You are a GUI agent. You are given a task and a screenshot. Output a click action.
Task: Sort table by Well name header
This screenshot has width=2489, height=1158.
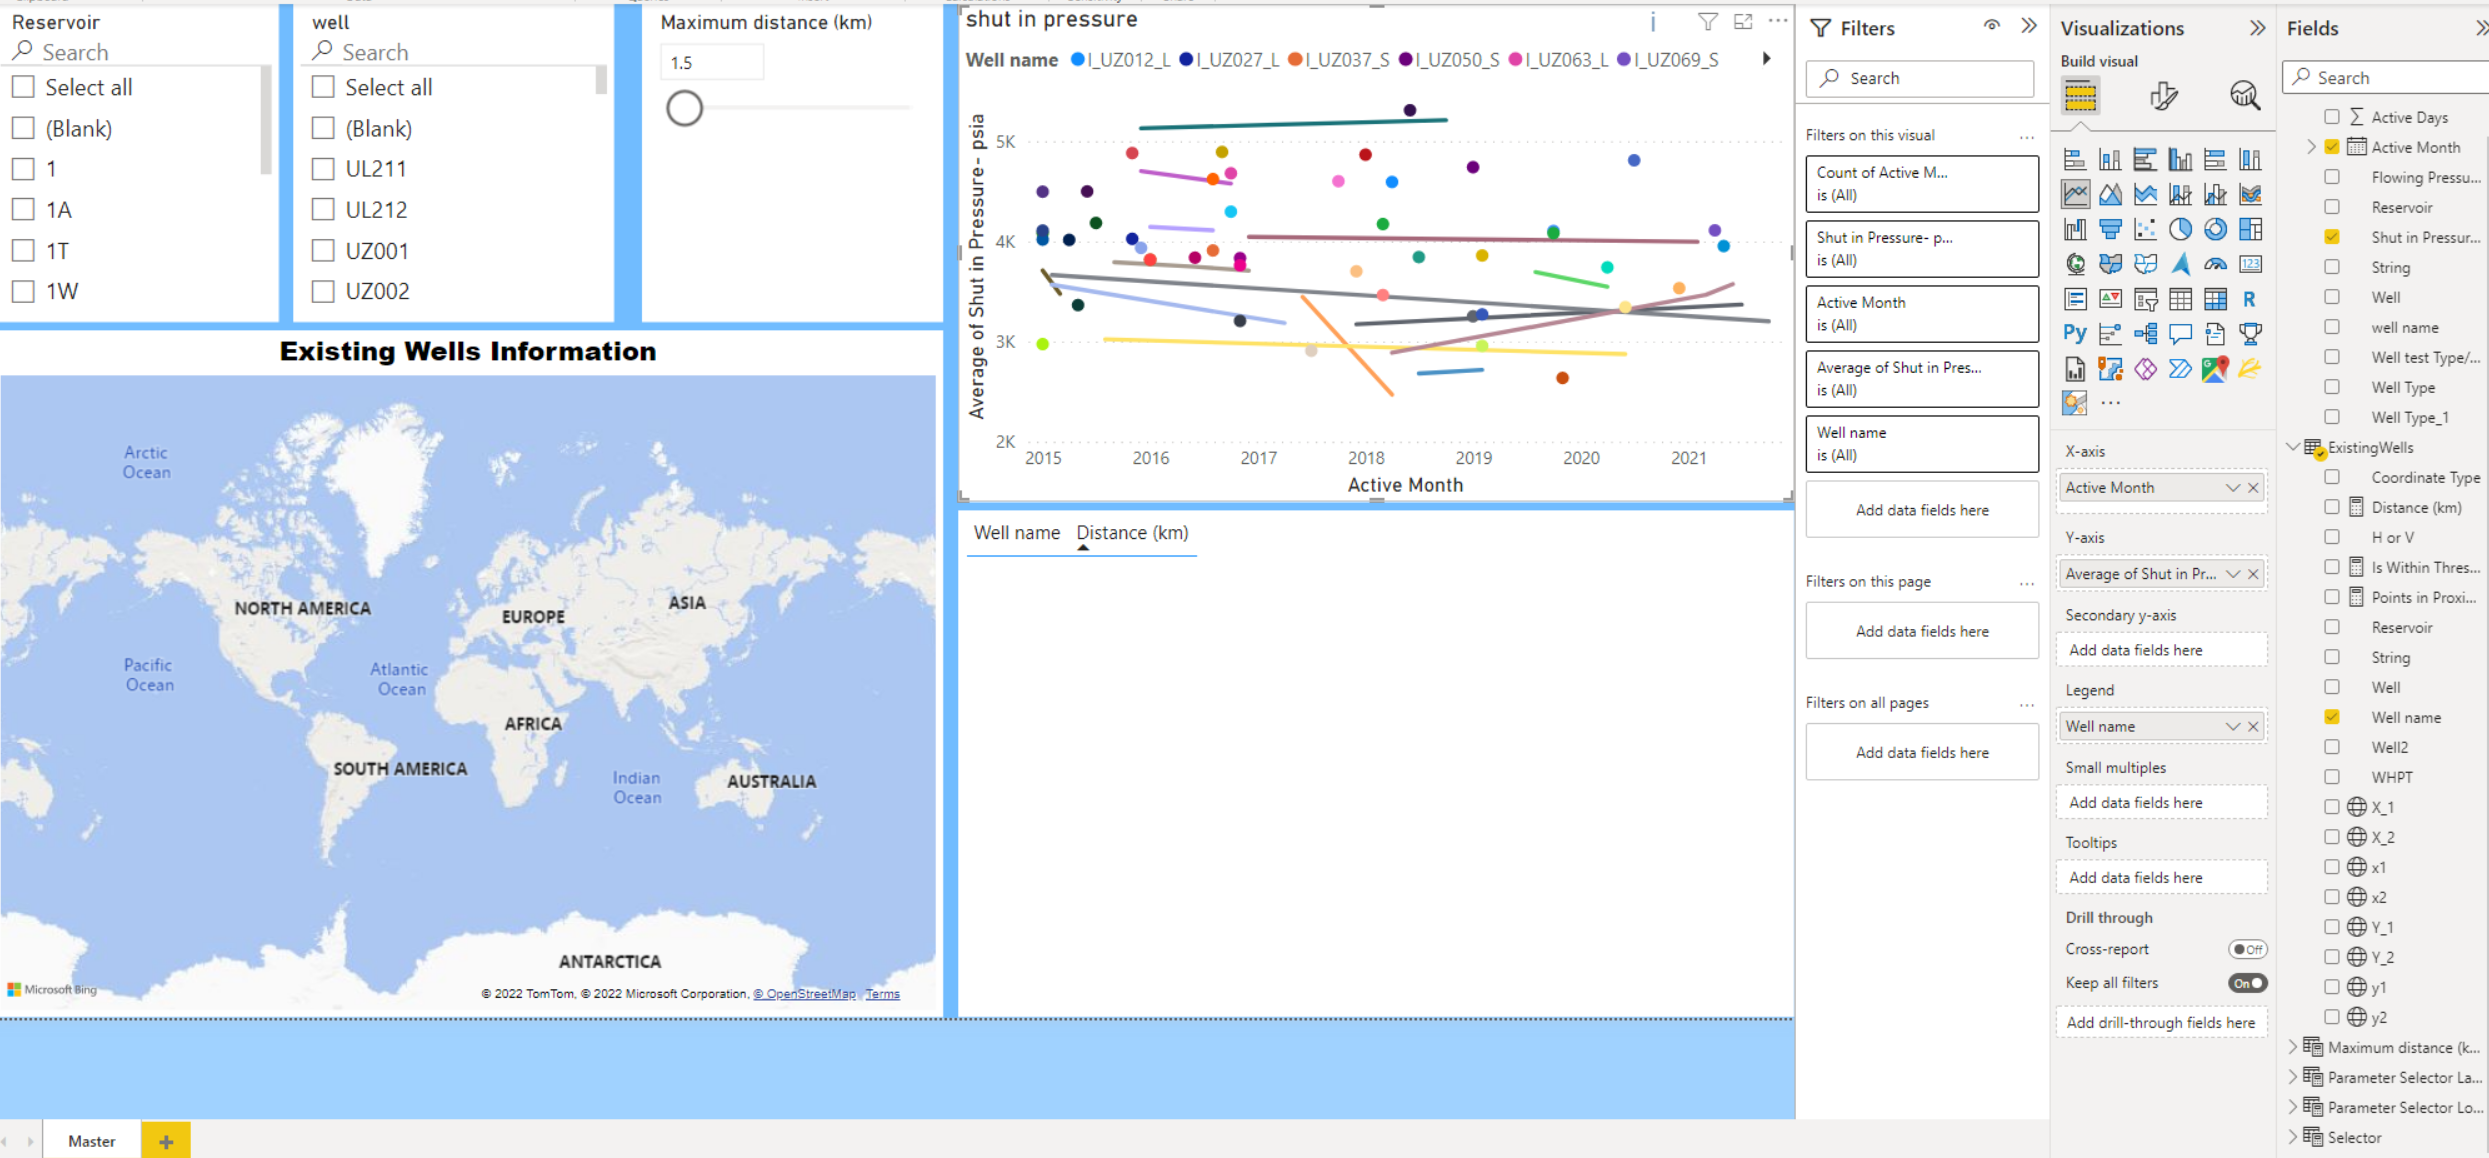coord(1017,532)
